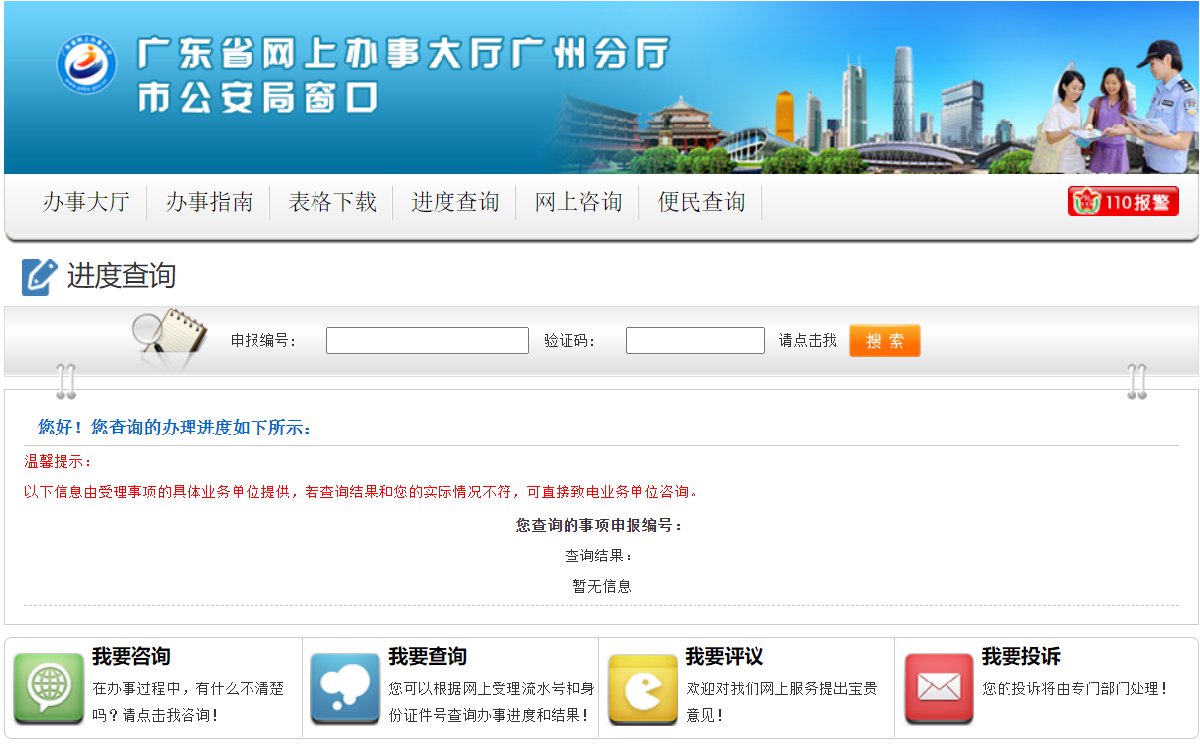Click into the 验证码 input field
1200x744 pixels.
(695, 341)
